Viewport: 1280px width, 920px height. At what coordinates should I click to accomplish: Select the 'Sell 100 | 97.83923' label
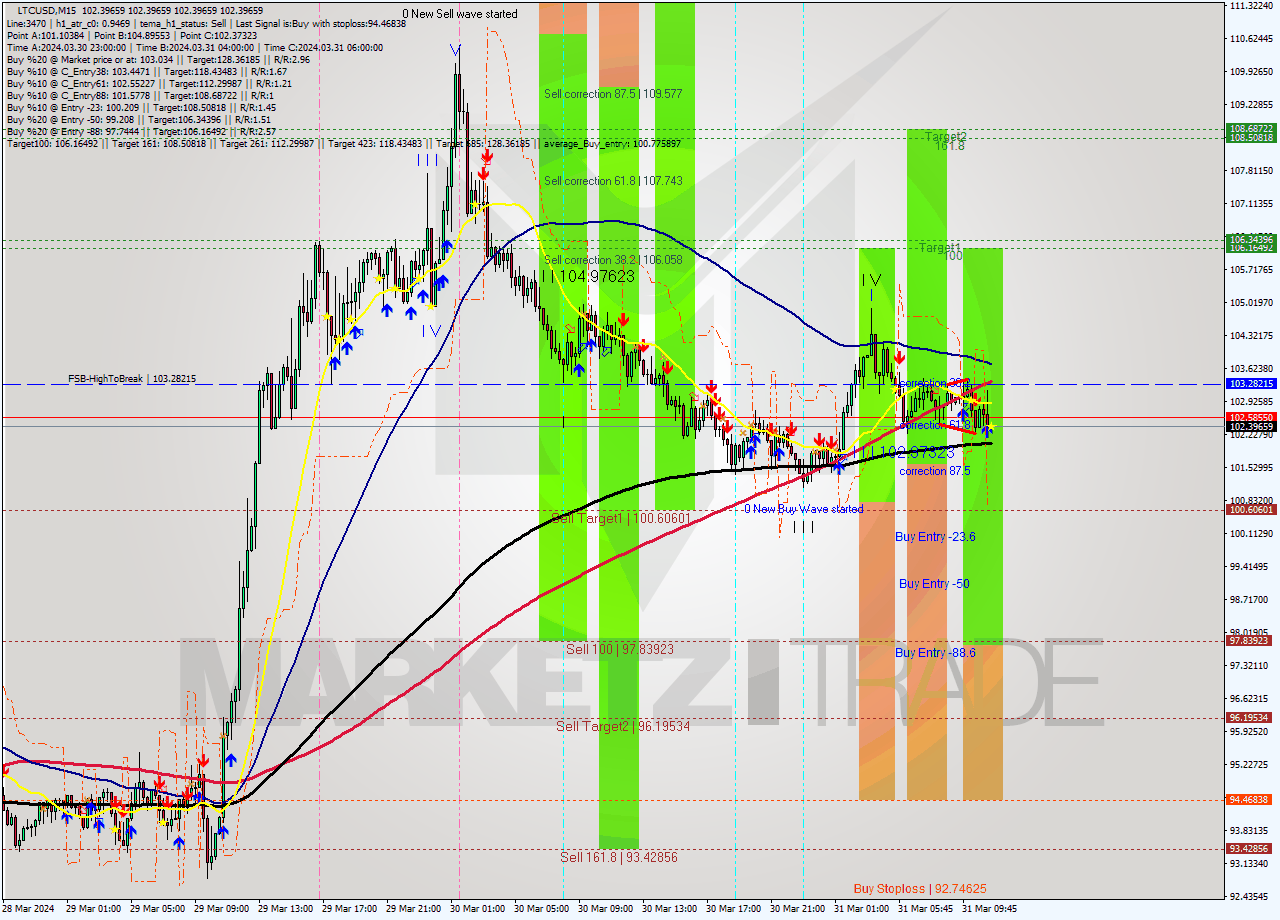pyautogui.click(x=620, y=649)
